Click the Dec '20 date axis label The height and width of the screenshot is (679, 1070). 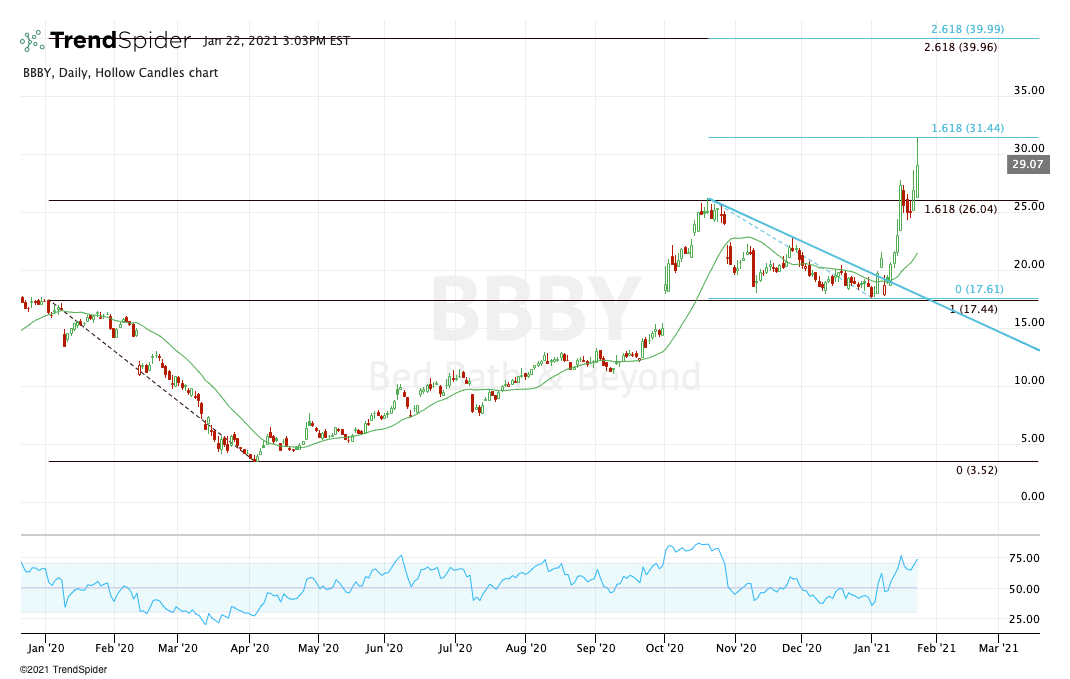[x=801, y=648]
